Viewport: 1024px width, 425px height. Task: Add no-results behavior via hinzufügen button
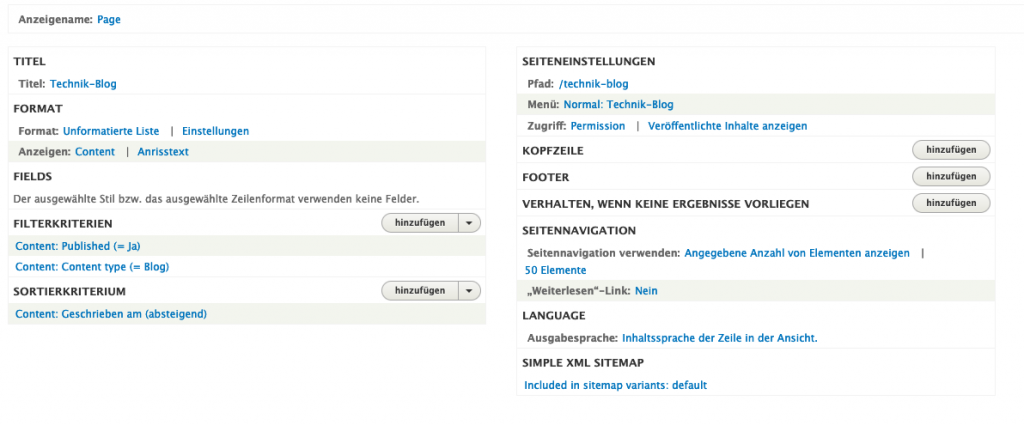point(950,204)
